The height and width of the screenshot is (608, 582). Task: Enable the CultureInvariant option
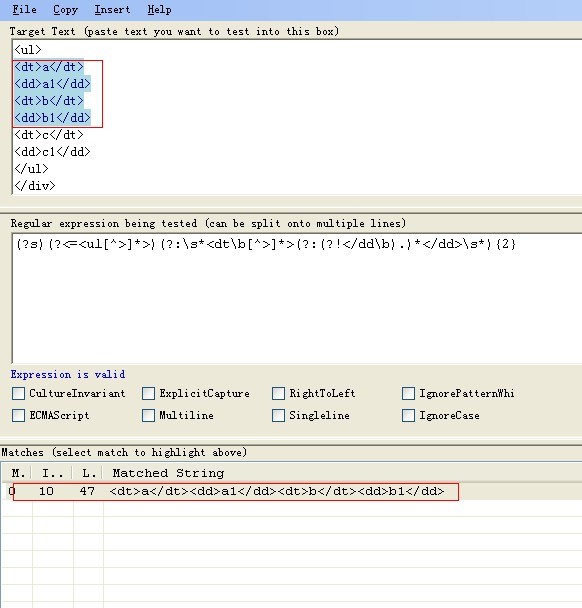[18, 393]
